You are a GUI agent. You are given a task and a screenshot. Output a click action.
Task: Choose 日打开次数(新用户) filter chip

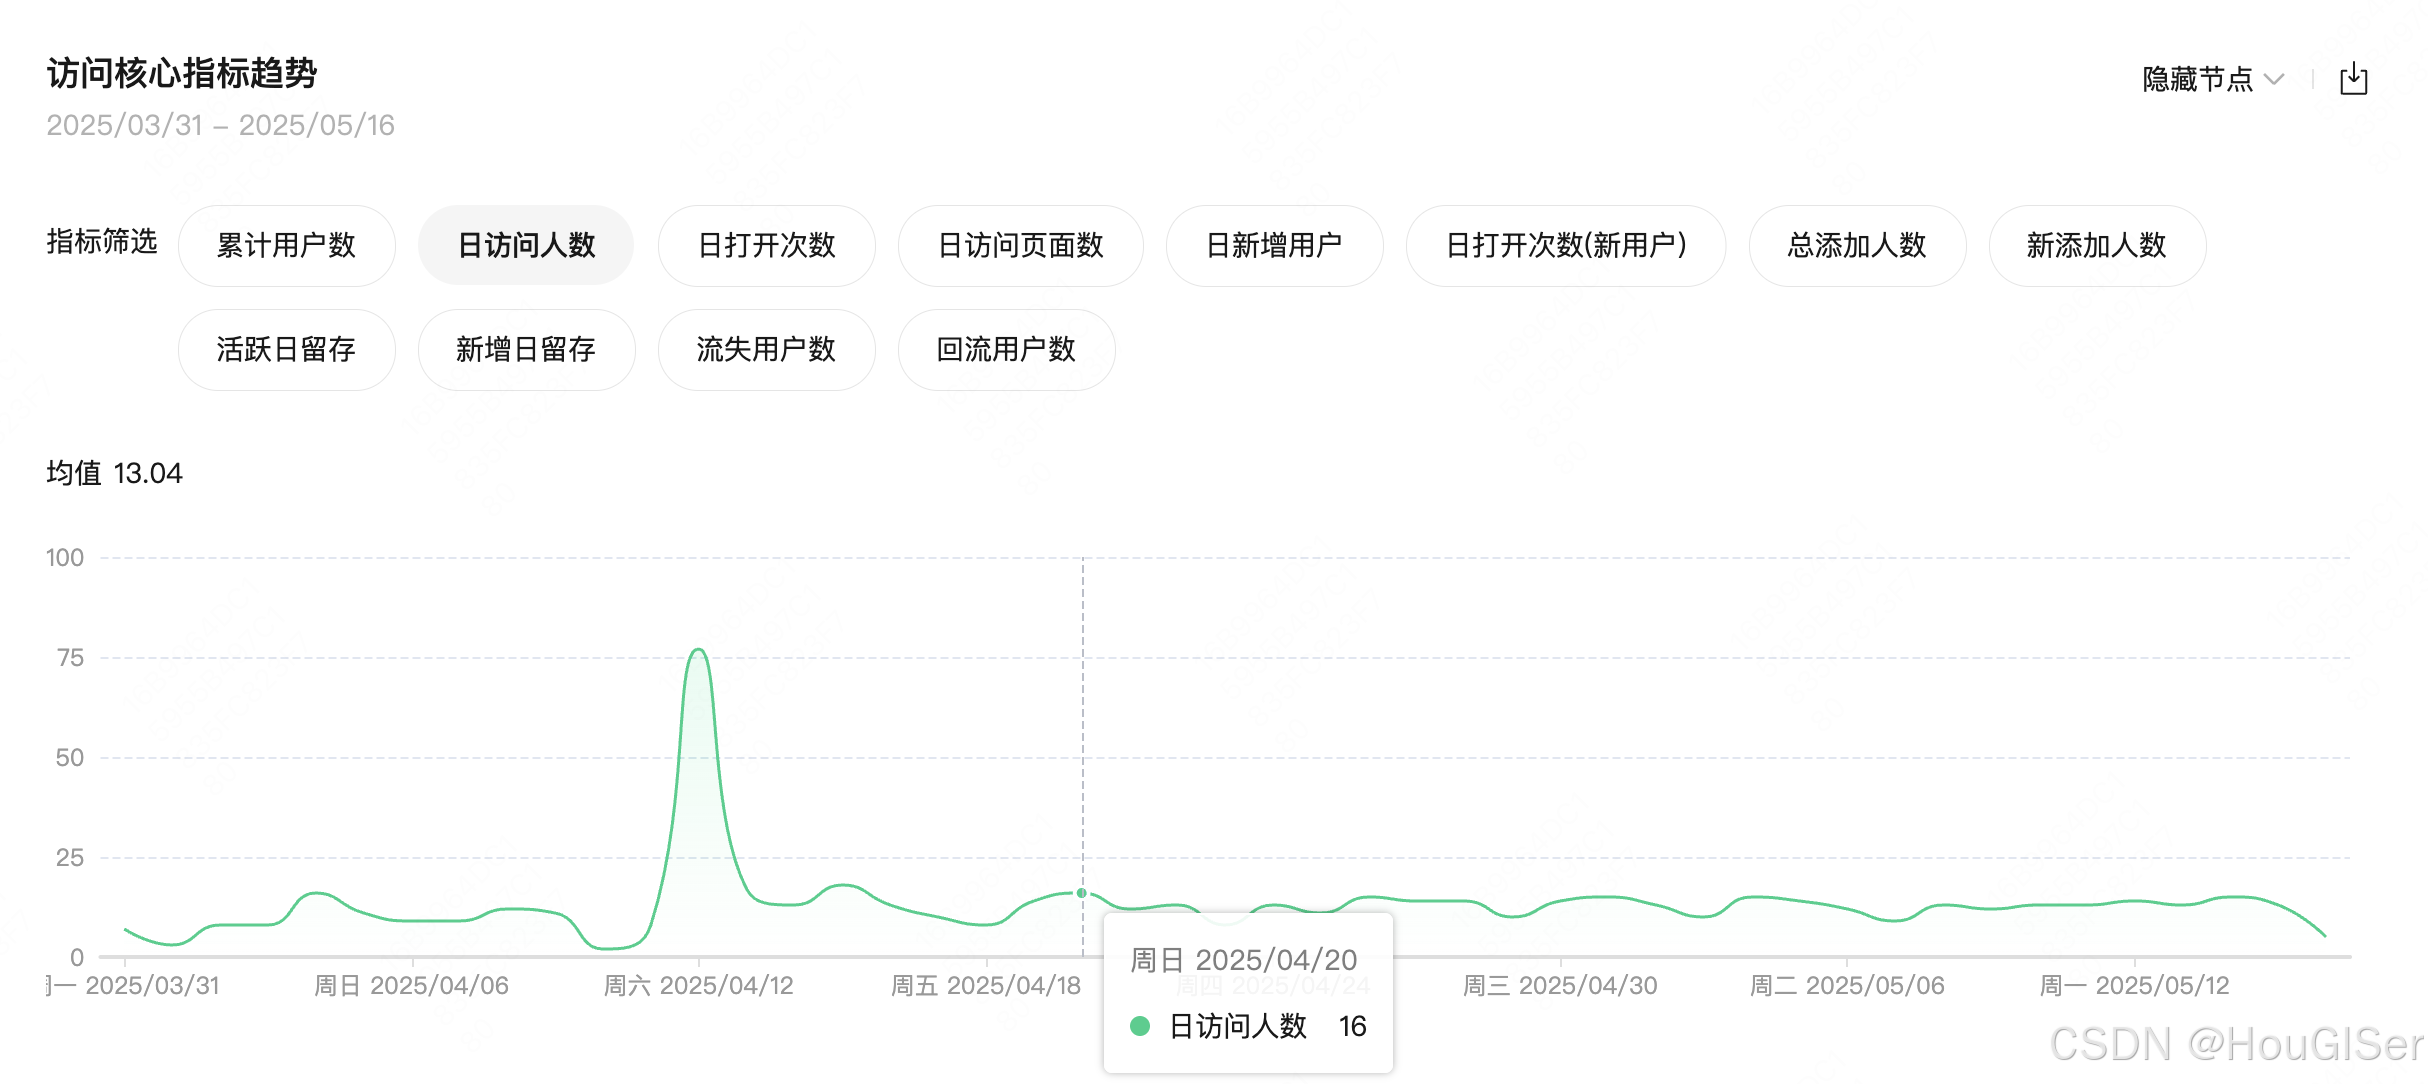tap(1565, 246)
